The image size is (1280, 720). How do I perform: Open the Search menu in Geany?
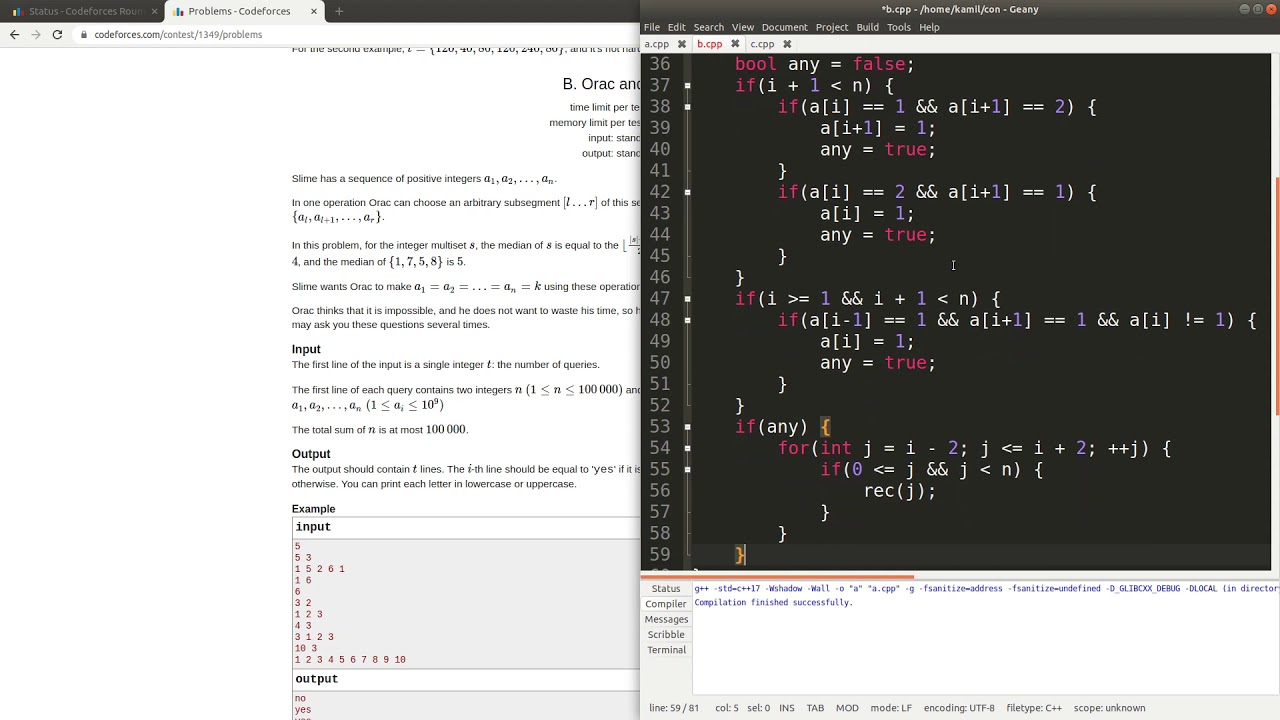708,27
